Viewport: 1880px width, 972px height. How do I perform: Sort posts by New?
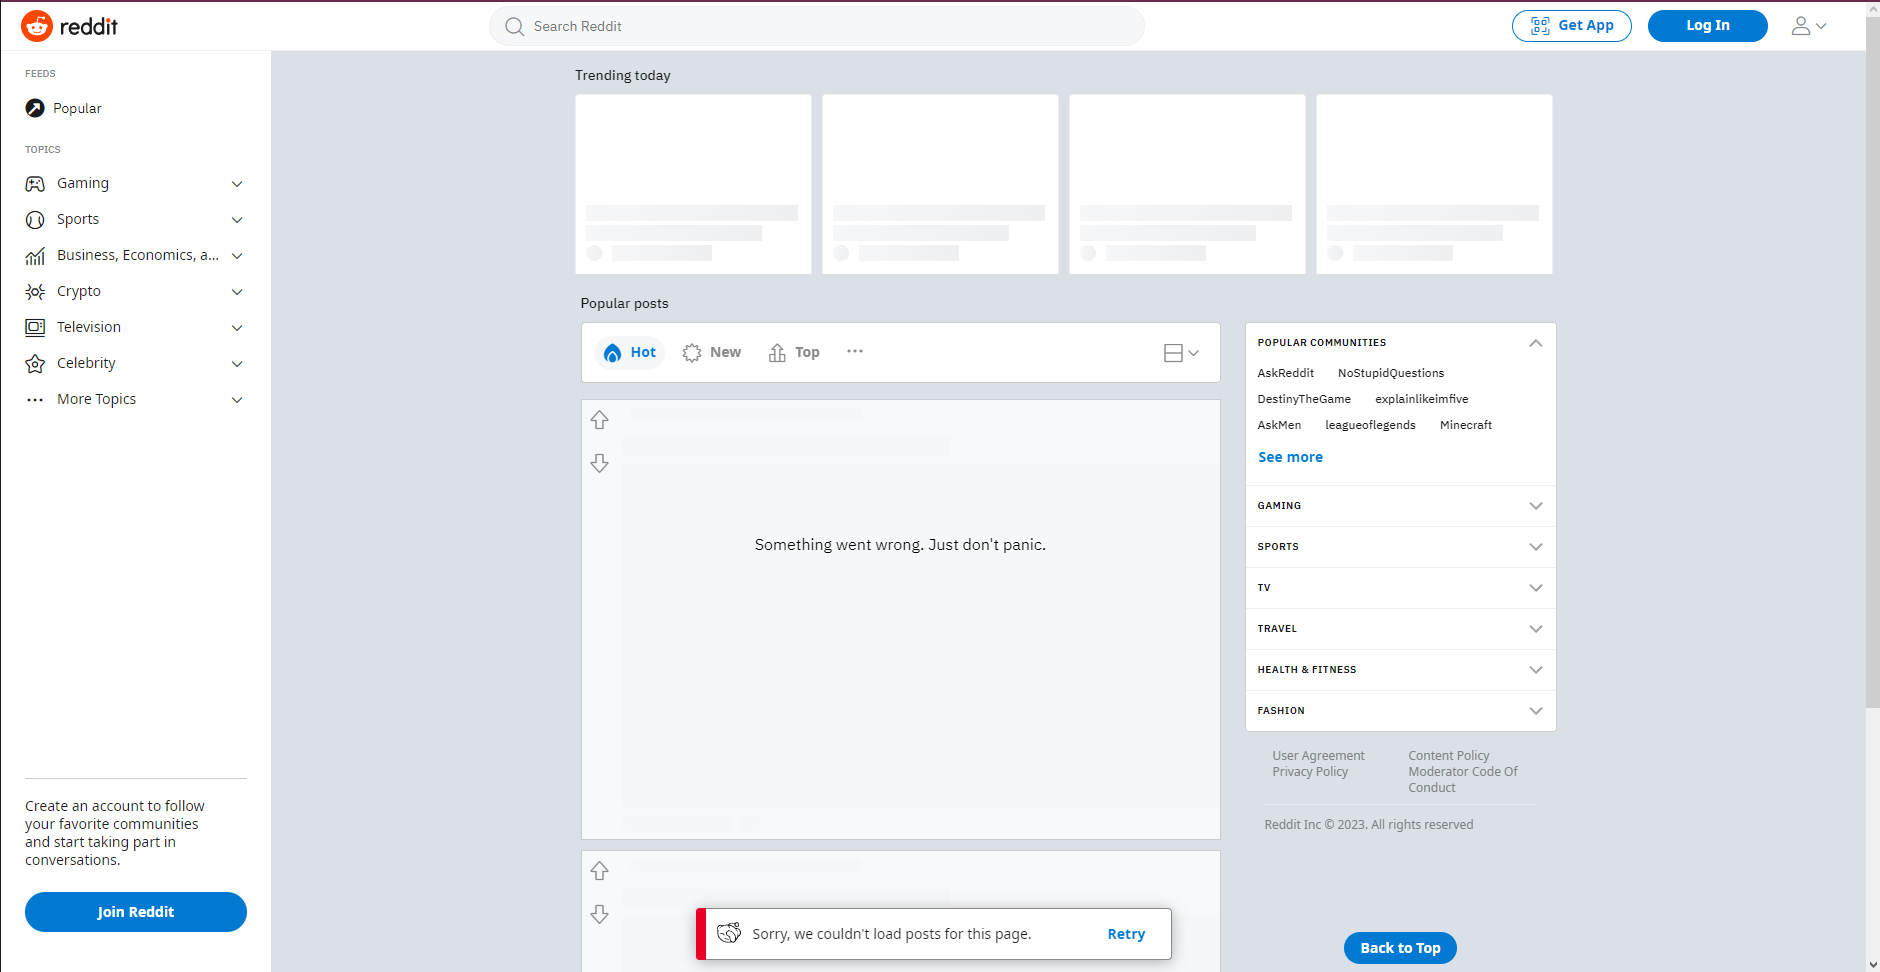click(712, 353)
